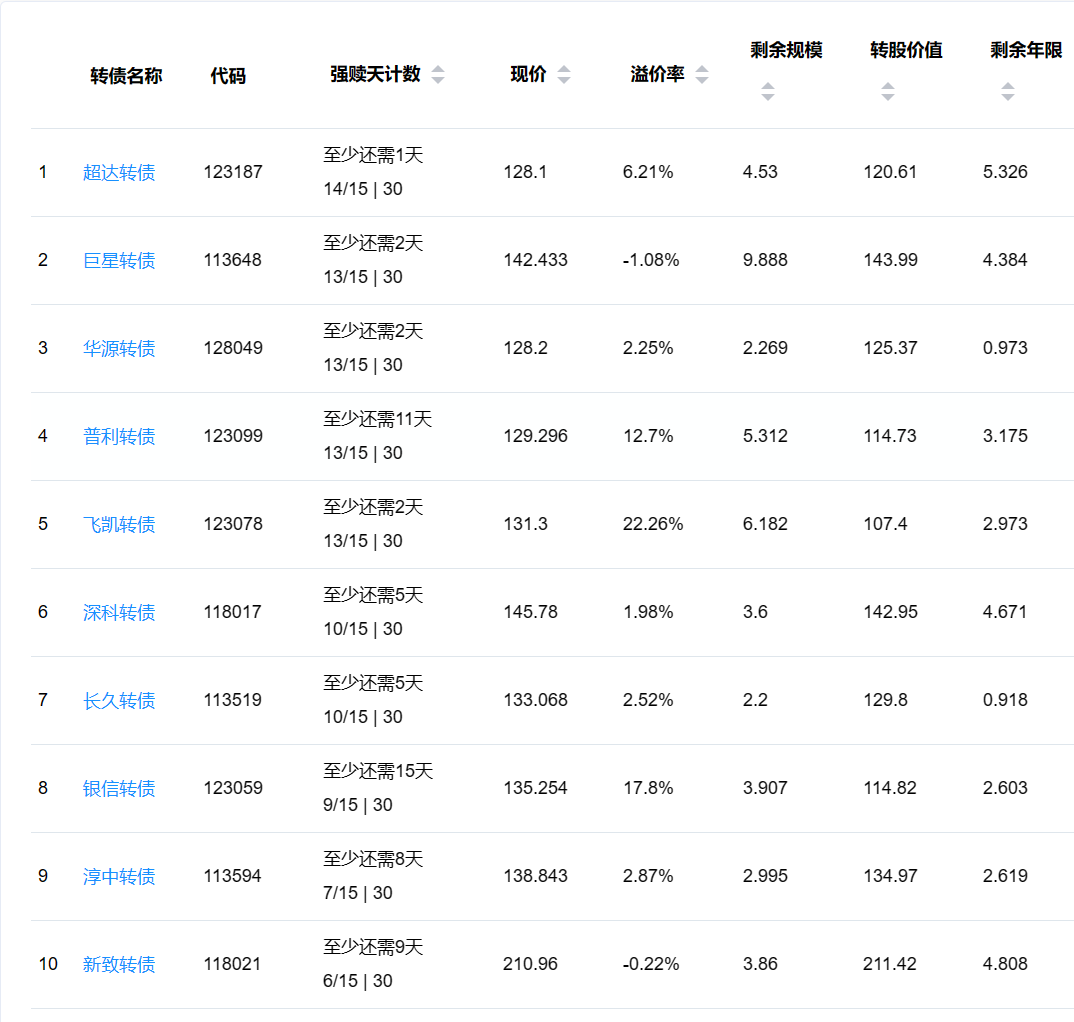Click the 代码 column header
The width and height of the screenshot is (1074, 1022).
[x=228, y=76]
